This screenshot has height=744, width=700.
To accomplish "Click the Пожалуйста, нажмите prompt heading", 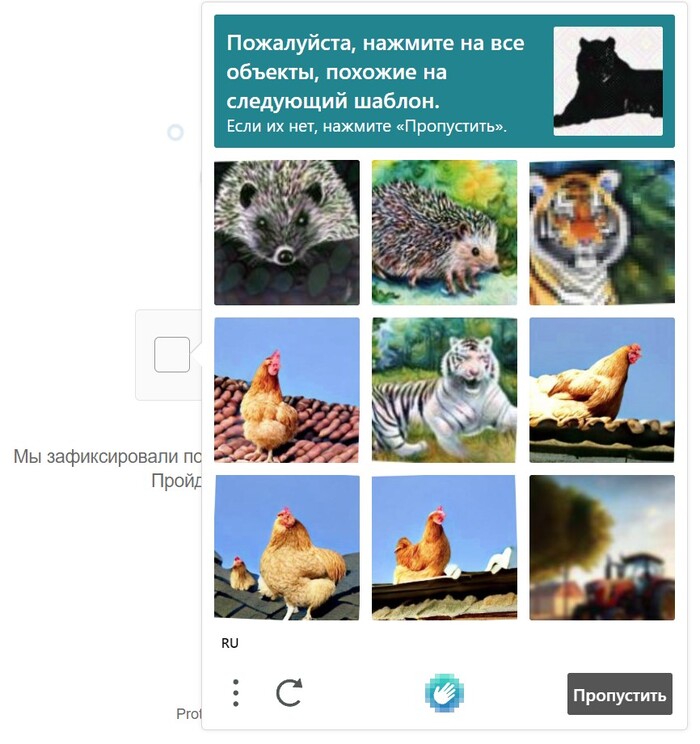I will pyautogui.click(x=375, y=72).
